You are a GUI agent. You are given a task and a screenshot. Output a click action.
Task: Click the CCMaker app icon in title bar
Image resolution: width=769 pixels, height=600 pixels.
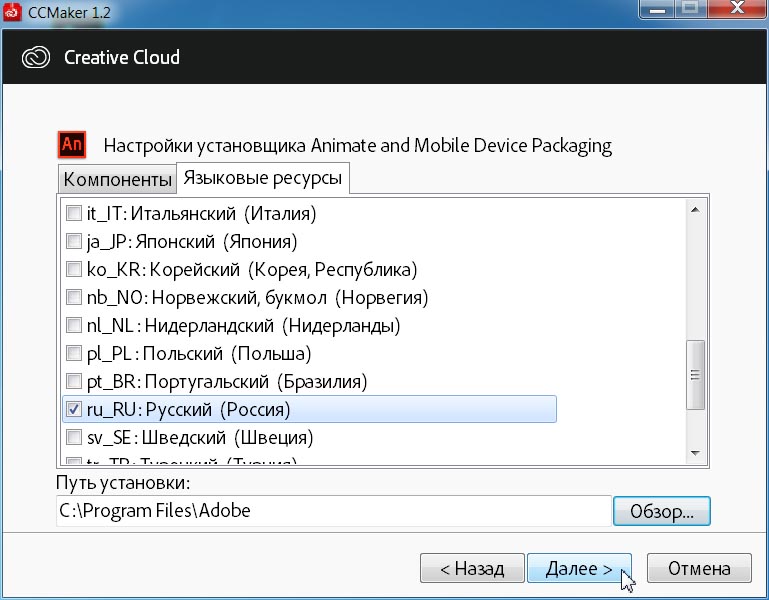(x=12, y=11)
